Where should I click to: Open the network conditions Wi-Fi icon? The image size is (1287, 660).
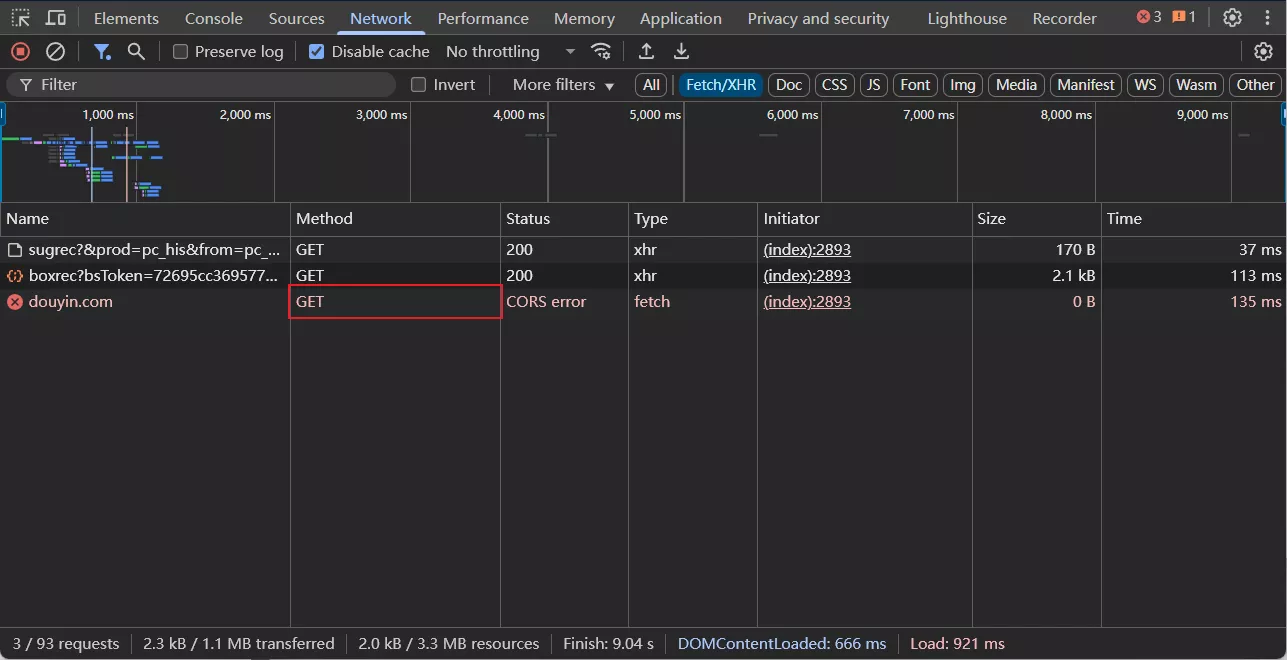600,52
